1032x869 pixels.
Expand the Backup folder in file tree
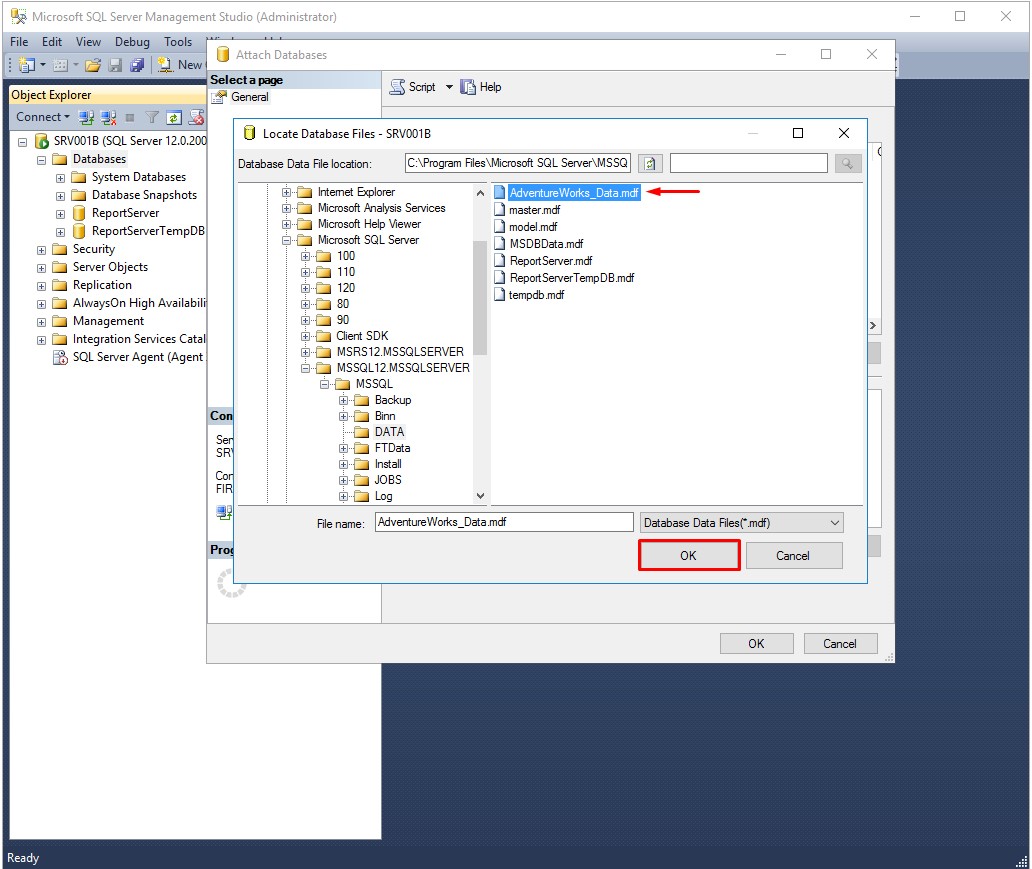pyautogui.click(x=344, y=400)
